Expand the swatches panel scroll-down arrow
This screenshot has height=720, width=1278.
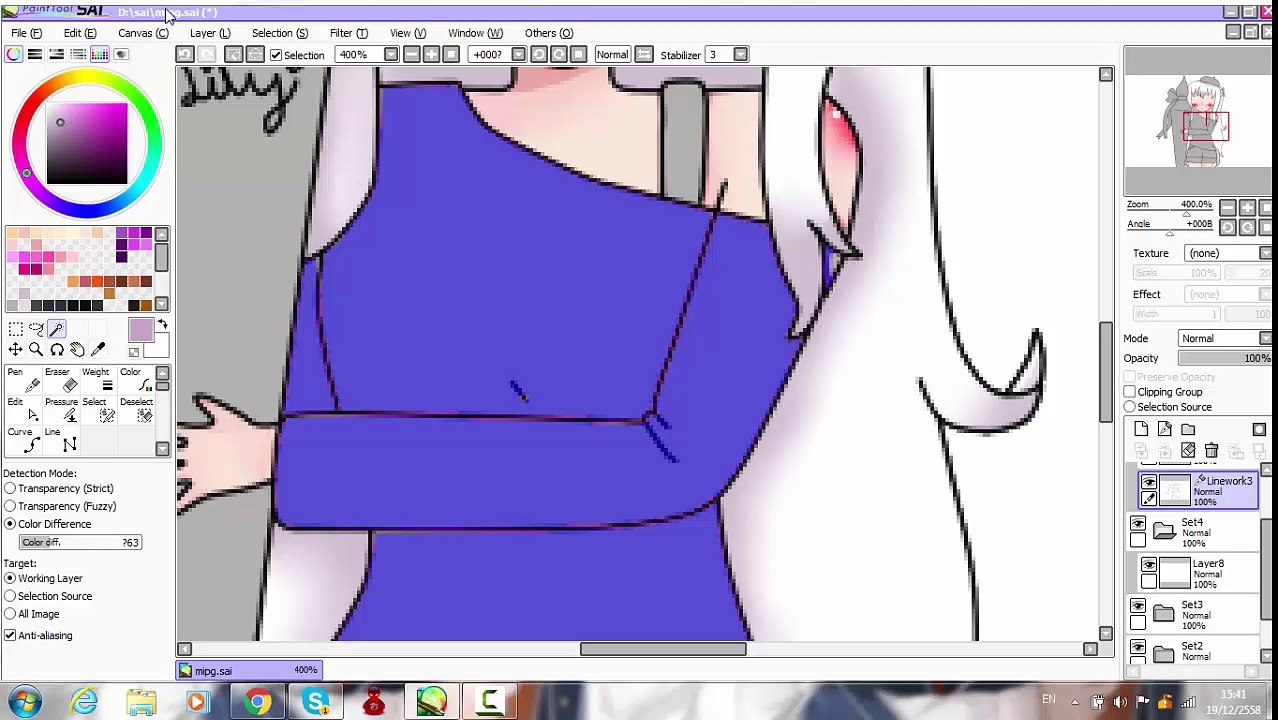pos(161,304)
